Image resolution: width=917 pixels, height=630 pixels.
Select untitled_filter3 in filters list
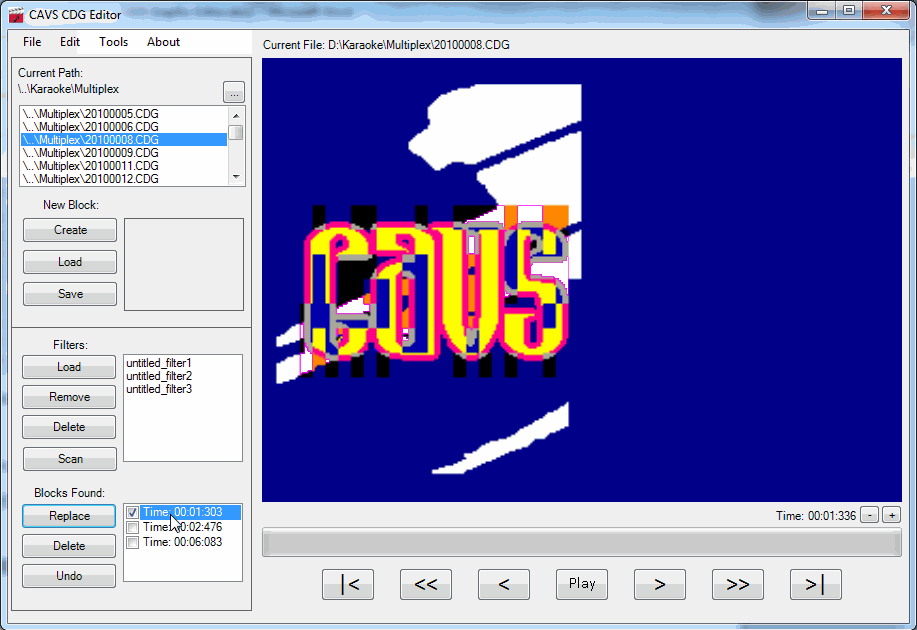click(159, 389)
